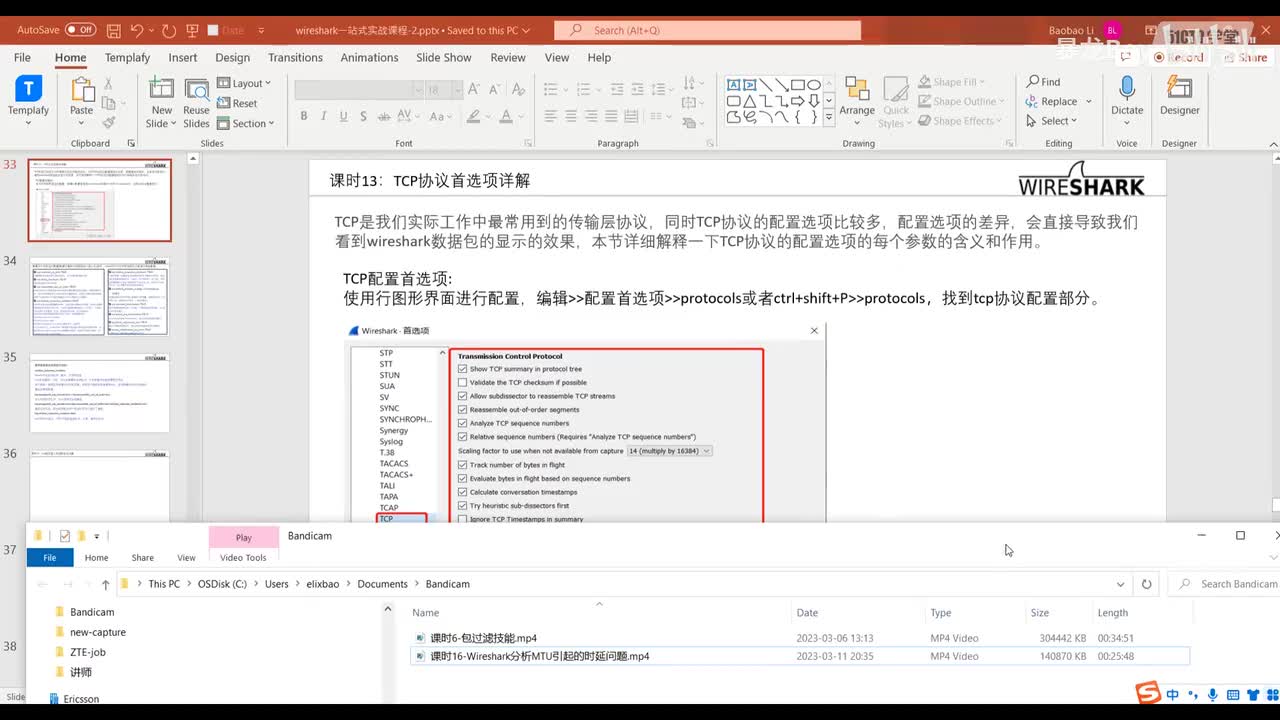The height and width of the screenshot is (720, 1280).
Task: Start Dictate microphone
Action: point(1127,95)
